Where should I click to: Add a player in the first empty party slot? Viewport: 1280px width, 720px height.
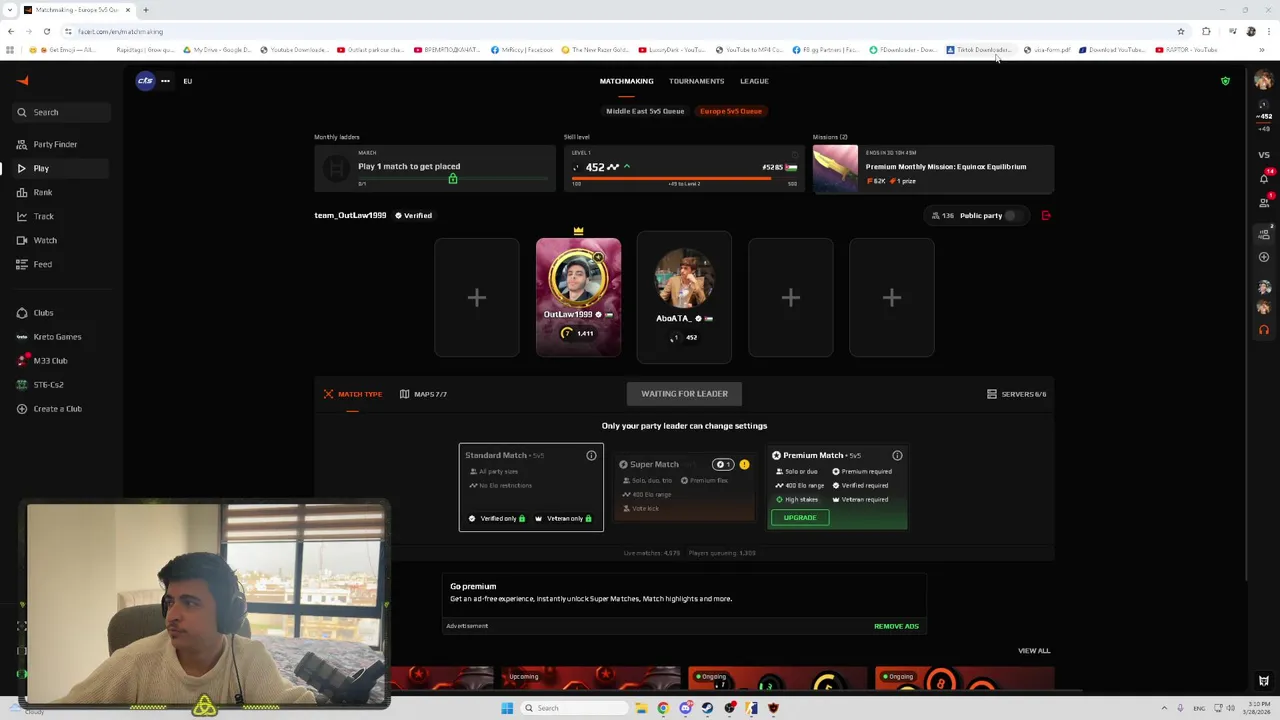pos(477,297)
